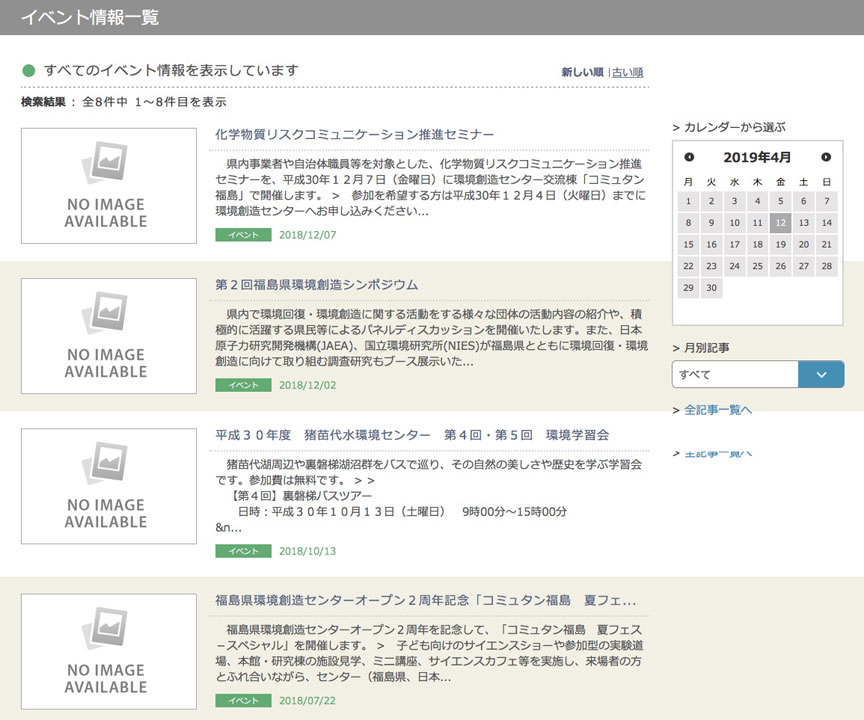Screen dimensions: 864x720
Task: Click the 全記事一覧へ link
Action: point(717,410)
